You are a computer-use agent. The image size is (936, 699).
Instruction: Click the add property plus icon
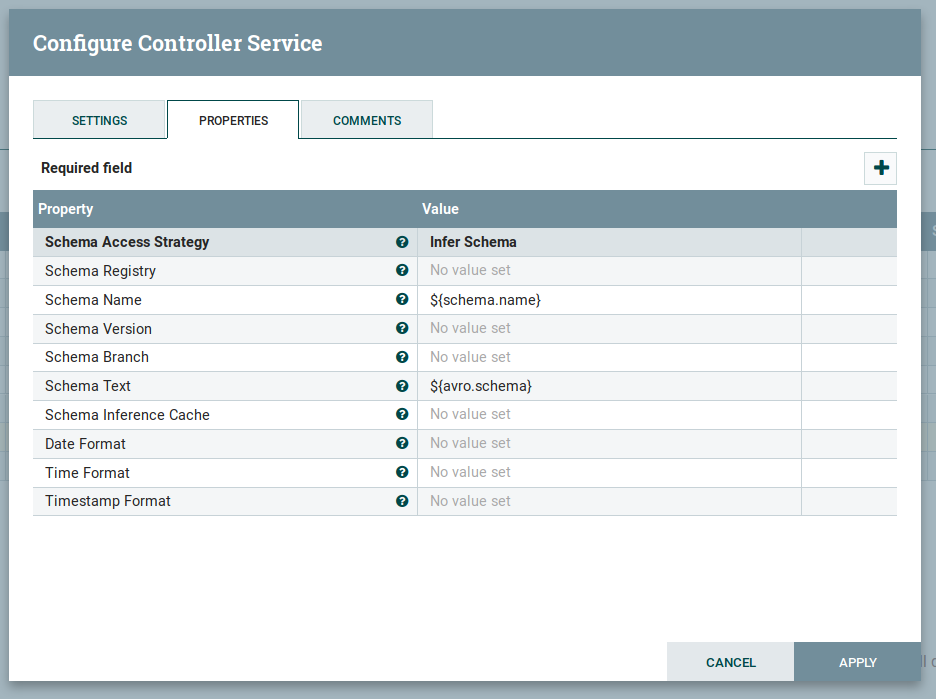880,168
